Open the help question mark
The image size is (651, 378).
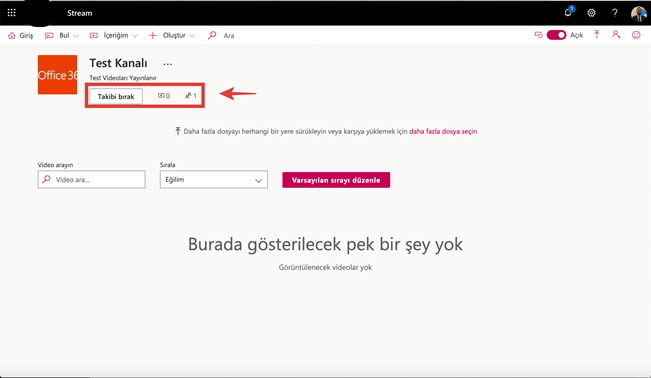[614, 13]
